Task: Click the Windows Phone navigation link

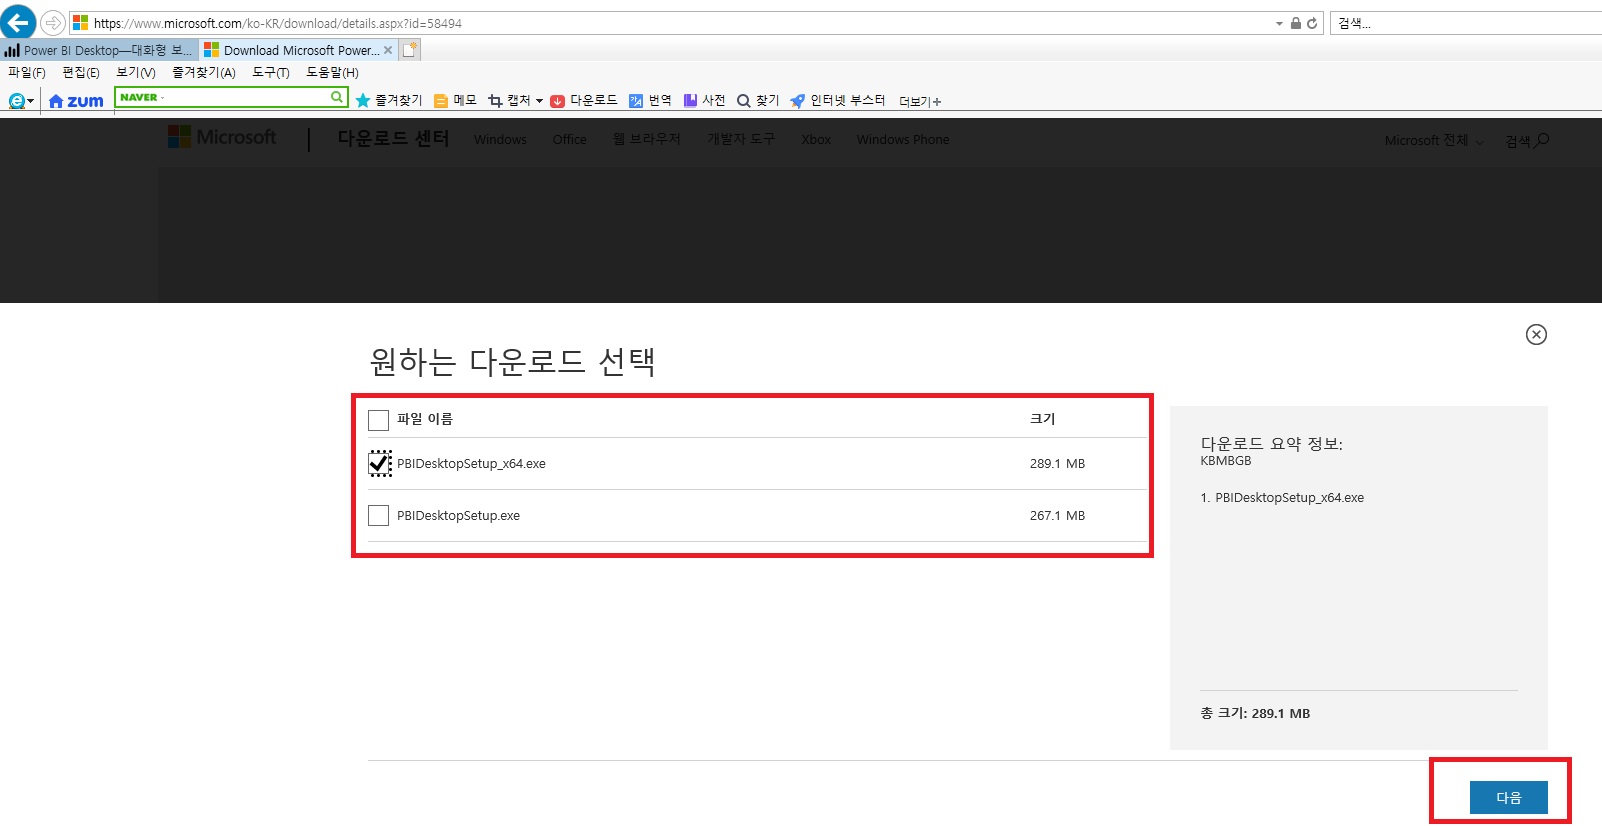Action: (x=903, y=140)
